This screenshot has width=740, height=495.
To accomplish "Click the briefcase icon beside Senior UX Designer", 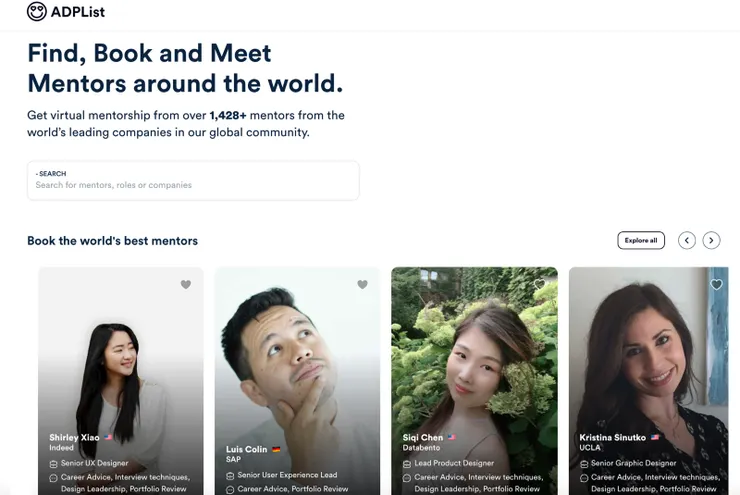I will coord(54,464).
